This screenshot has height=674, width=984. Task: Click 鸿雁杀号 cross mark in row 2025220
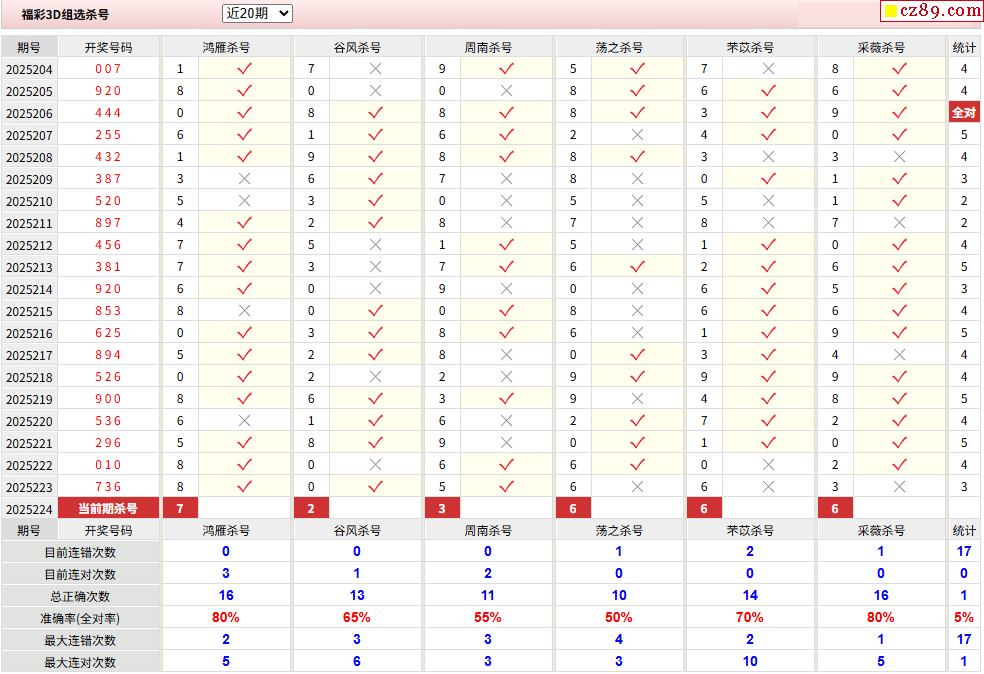[x=244, y=420]
